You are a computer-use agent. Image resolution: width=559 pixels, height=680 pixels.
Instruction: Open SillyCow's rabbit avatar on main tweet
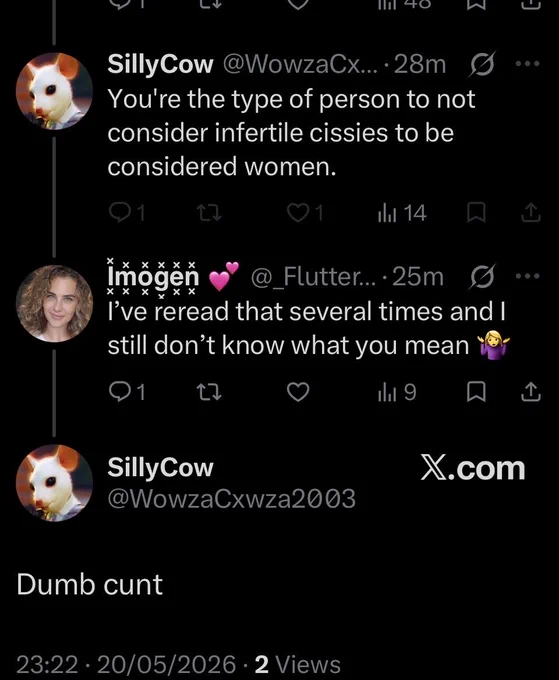pyautogui.click(x=54, y=483)
